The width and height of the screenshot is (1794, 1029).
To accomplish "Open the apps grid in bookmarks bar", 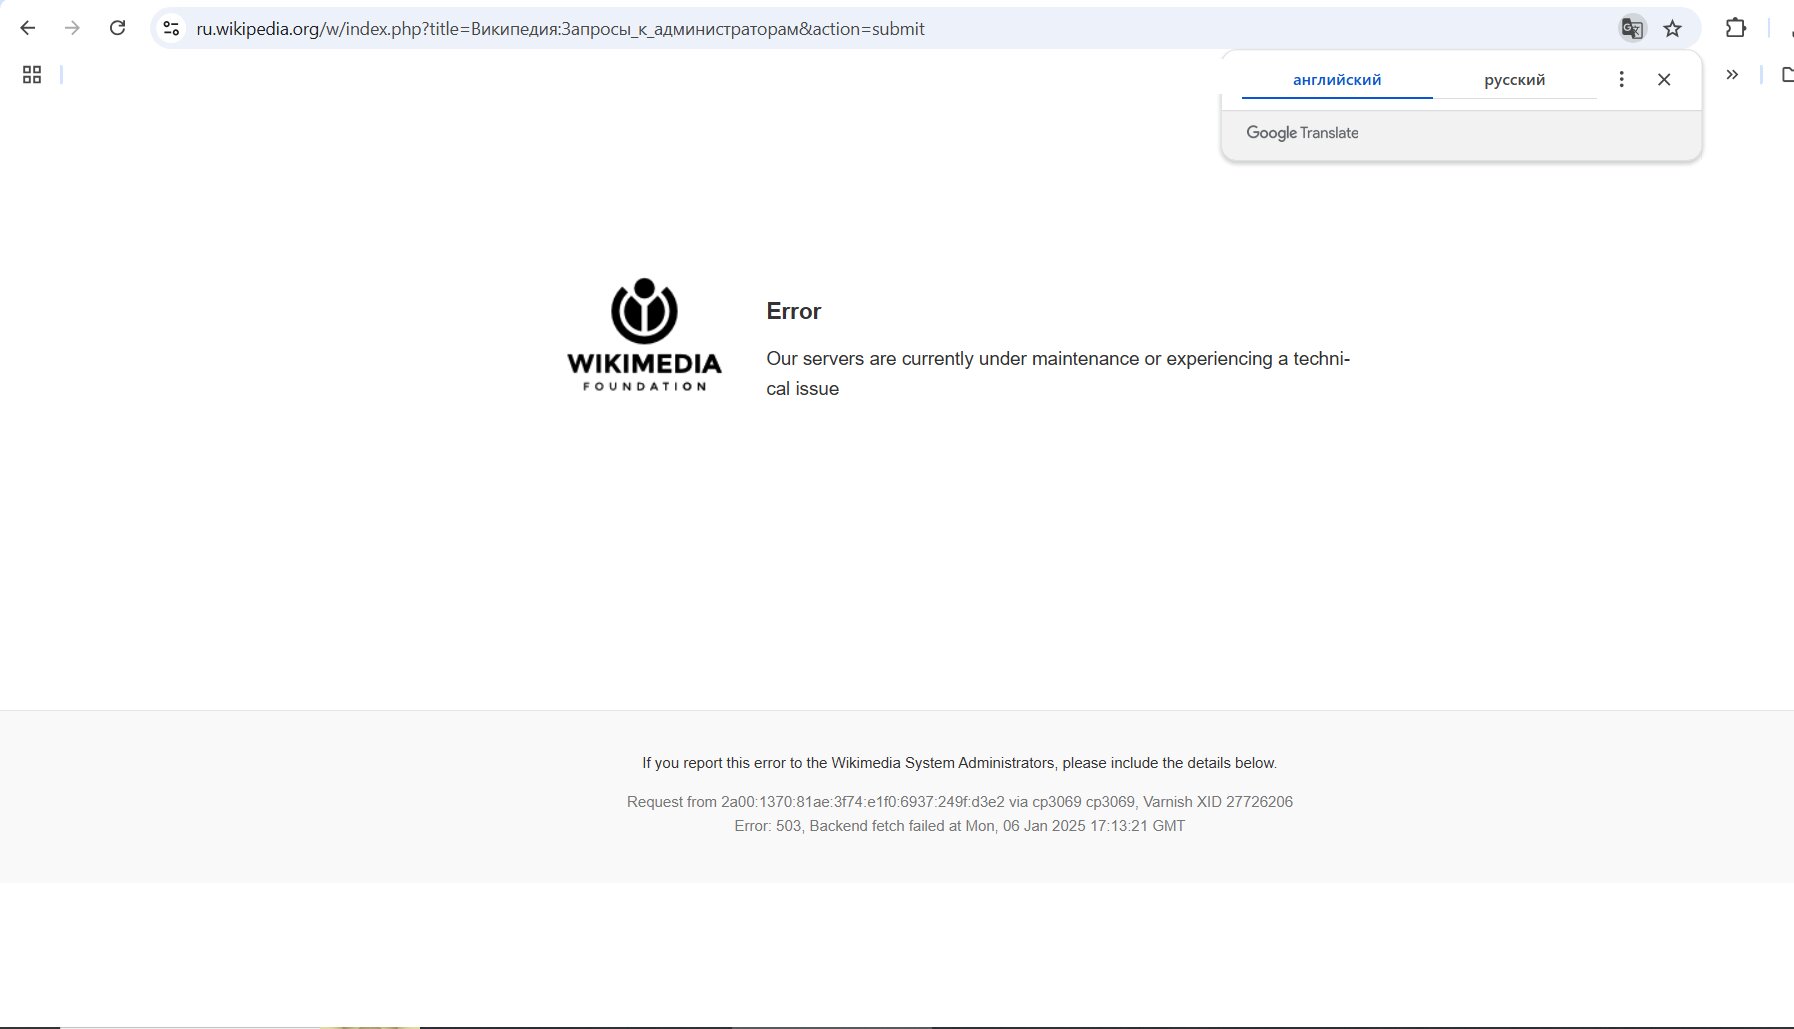I will [x=32, y=75].
